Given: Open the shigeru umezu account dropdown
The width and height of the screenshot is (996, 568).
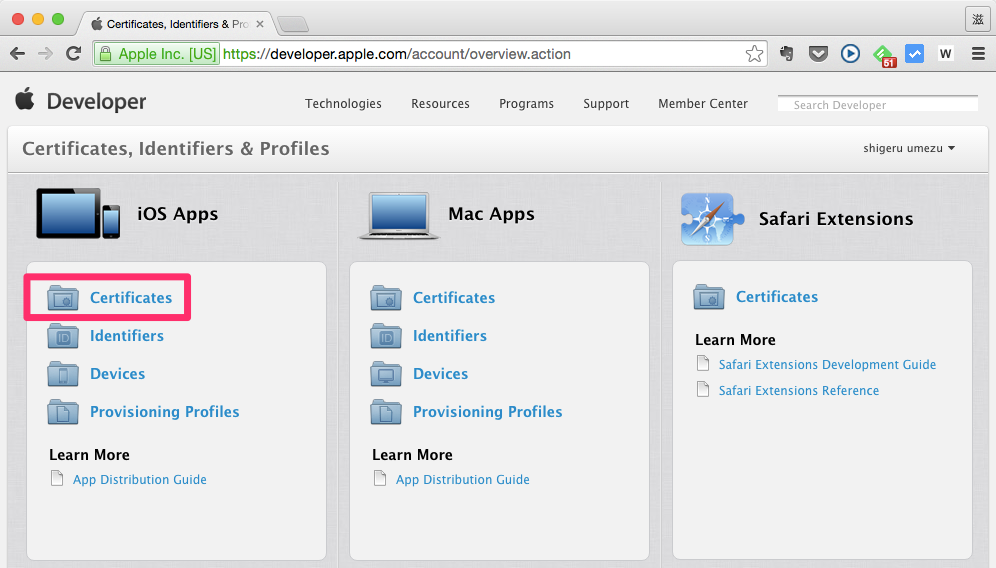Looking at the screenshot, I should coord(909,148).
